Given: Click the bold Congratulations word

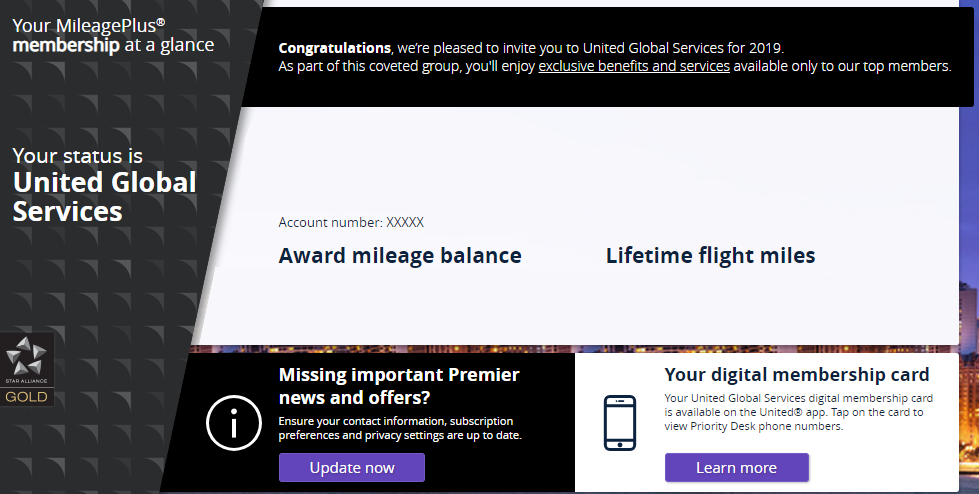Looking at the screenshot, I should [x=334, y=47].
